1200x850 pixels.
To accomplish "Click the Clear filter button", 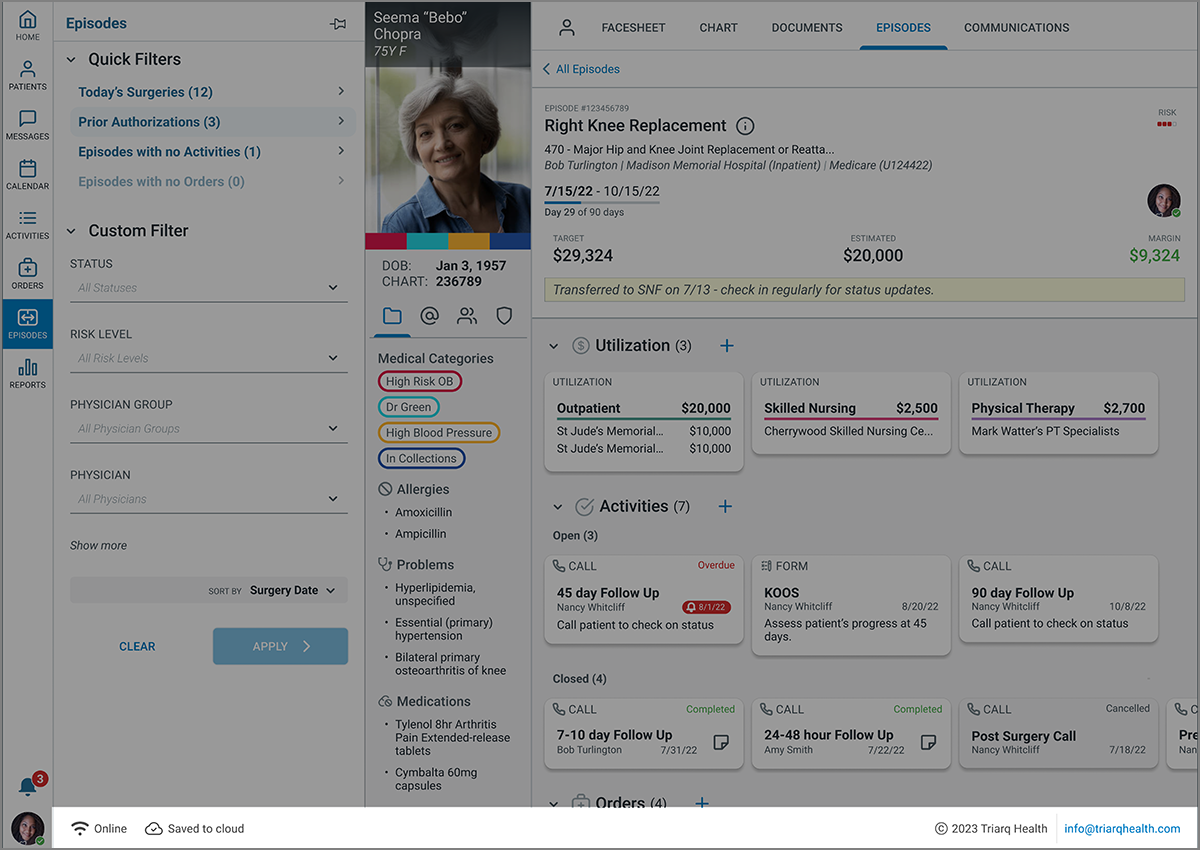I will 137,647.
